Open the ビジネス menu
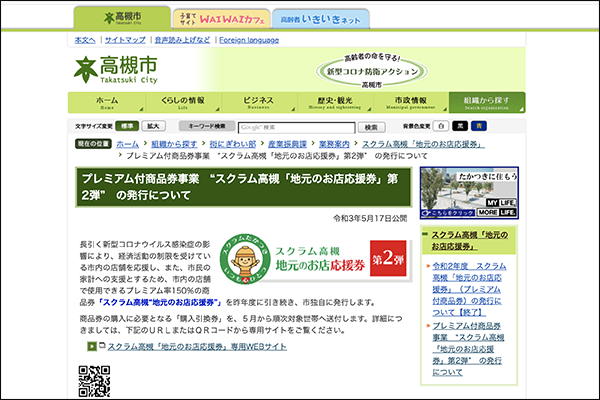Image resolution: width=600 pixels, height=400 pixels. pyautogui.click(x=259, y=103)
